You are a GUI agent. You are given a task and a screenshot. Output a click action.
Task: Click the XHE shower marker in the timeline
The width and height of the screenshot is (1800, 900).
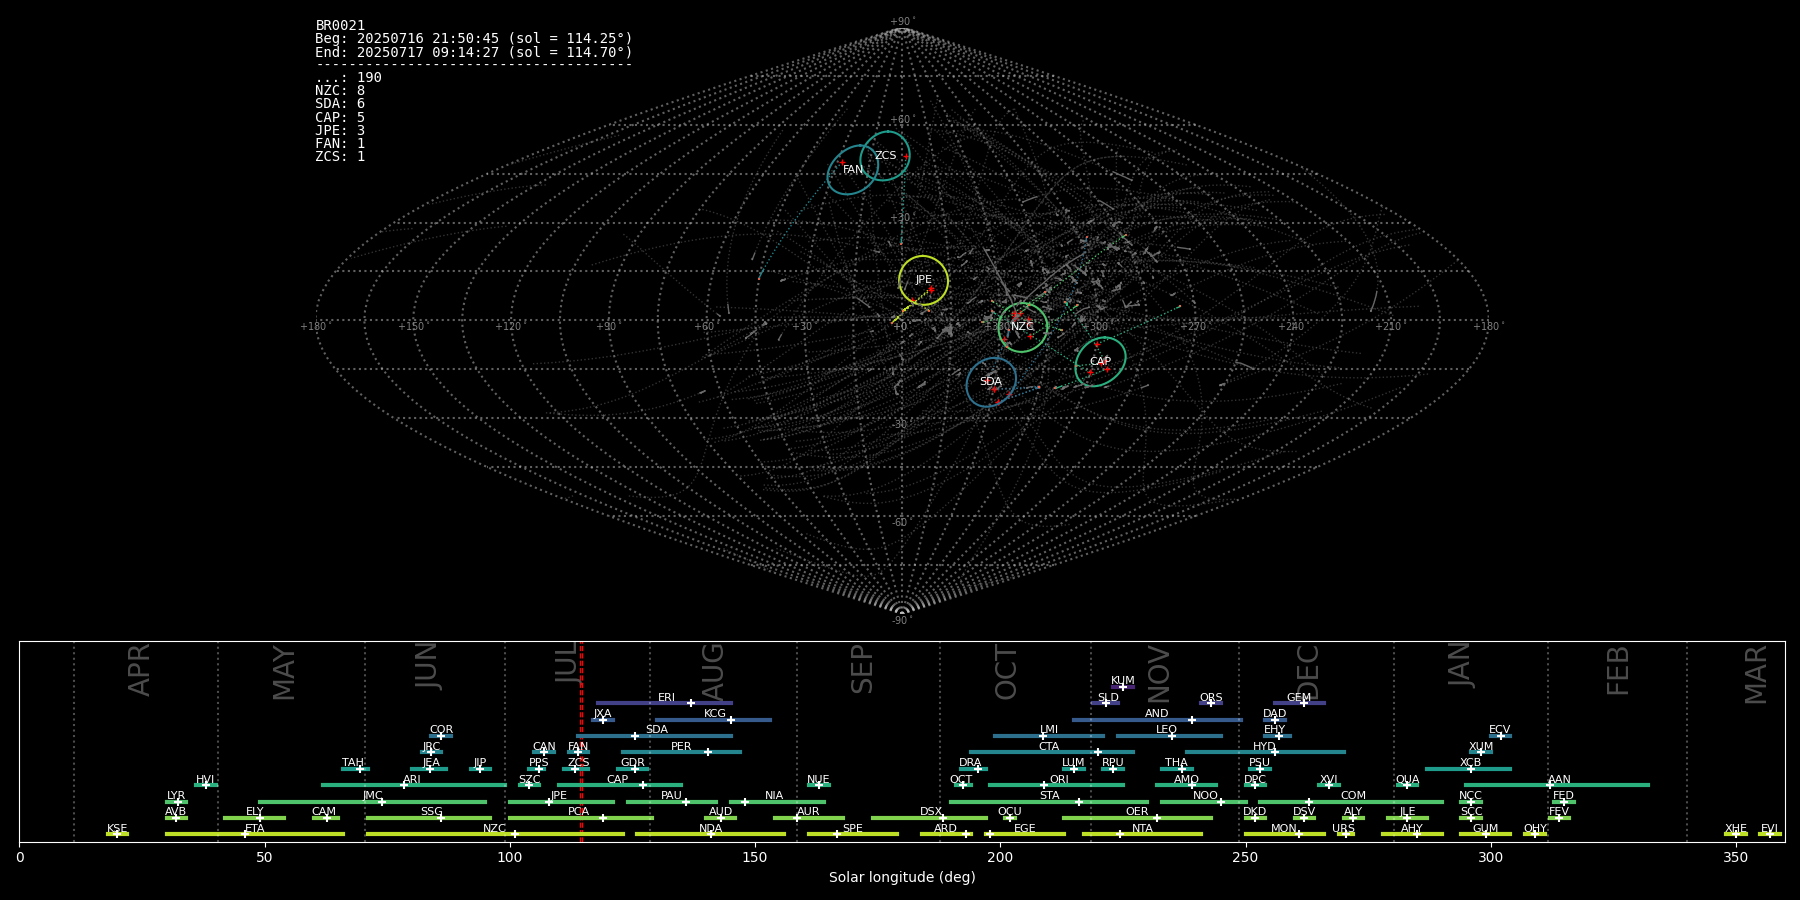pos(1736,834)
